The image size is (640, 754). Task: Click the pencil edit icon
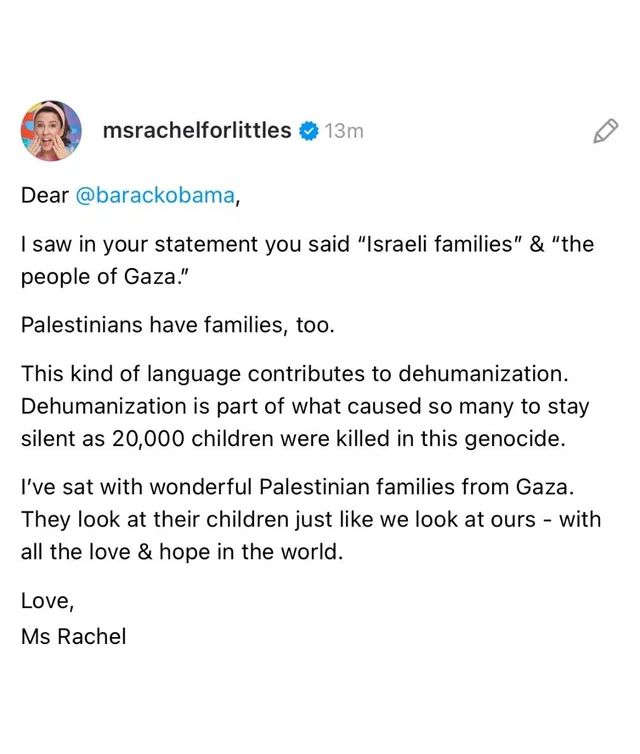[x=605, y=131]
